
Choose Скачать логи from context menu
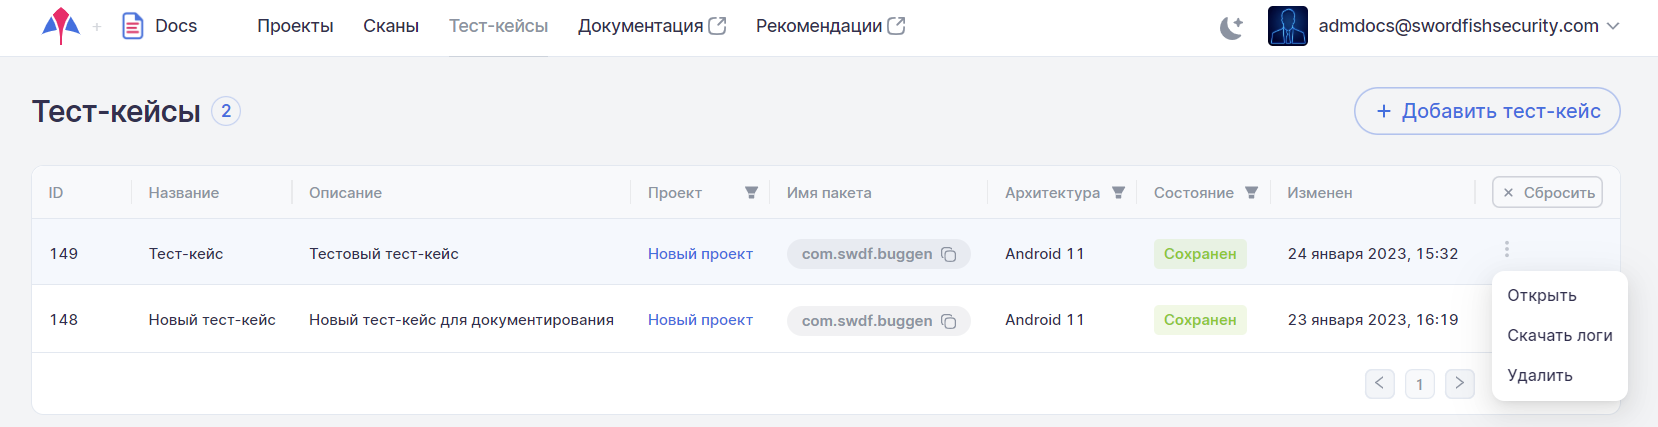point(1559,336)
